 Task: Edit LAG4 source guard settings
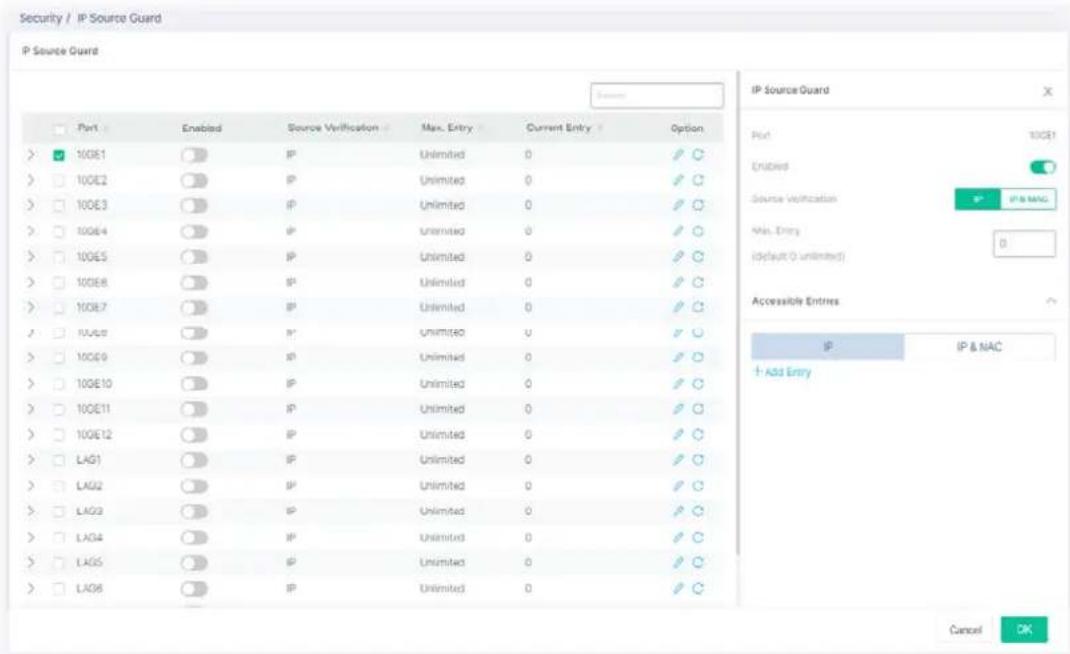coord(678,538)
